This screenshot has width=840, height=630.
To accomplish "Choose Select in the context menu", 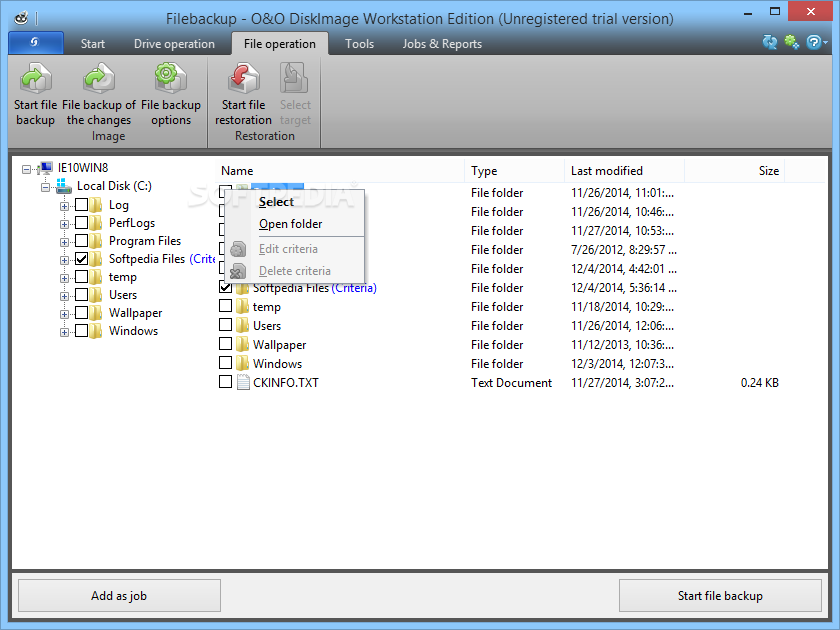I will pyautogui.click(x=295, y=202).
